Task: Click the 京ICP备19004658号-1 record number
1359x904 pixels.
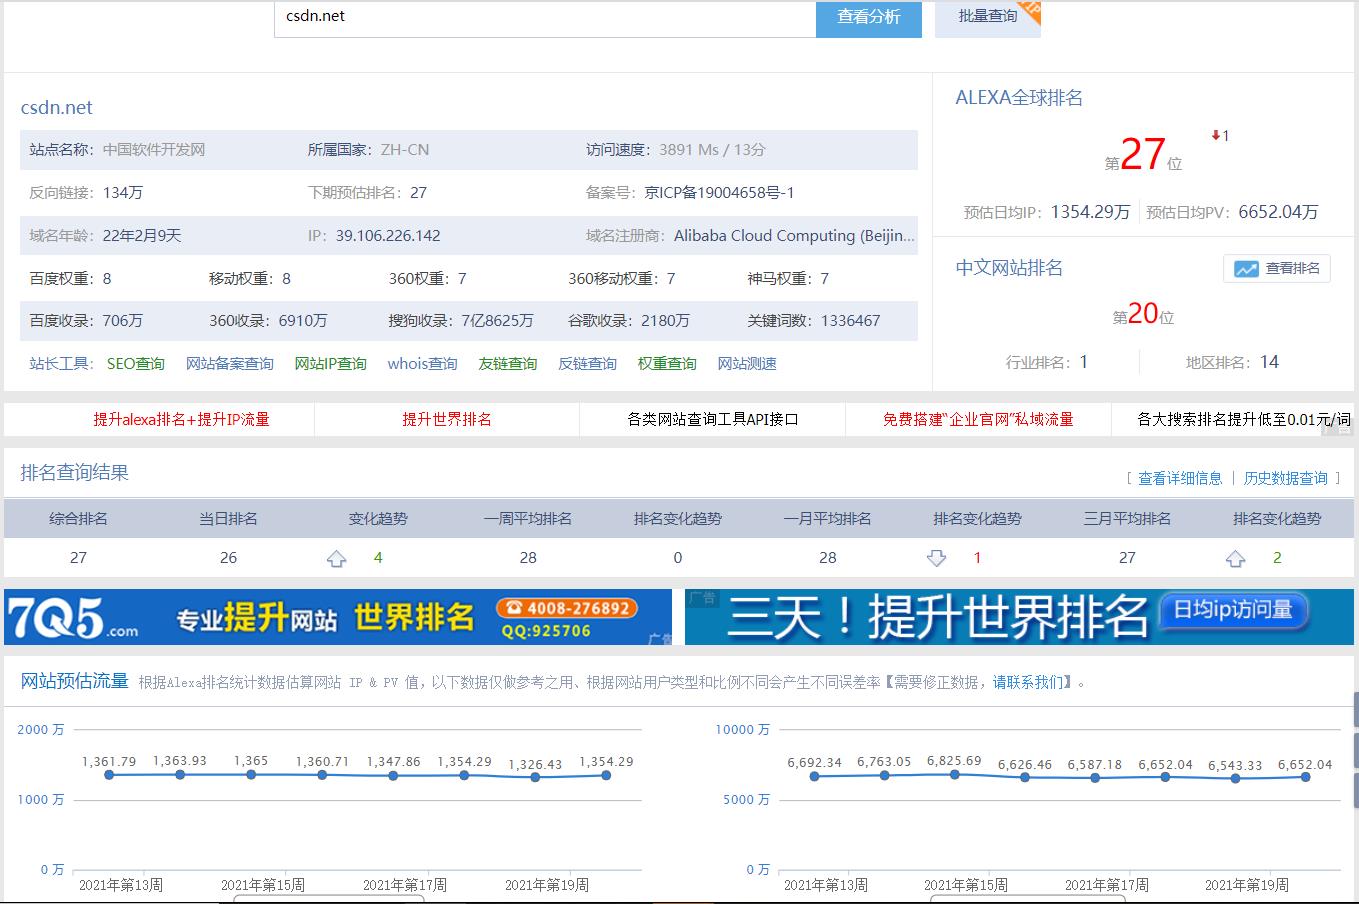Action: point(720,193)
